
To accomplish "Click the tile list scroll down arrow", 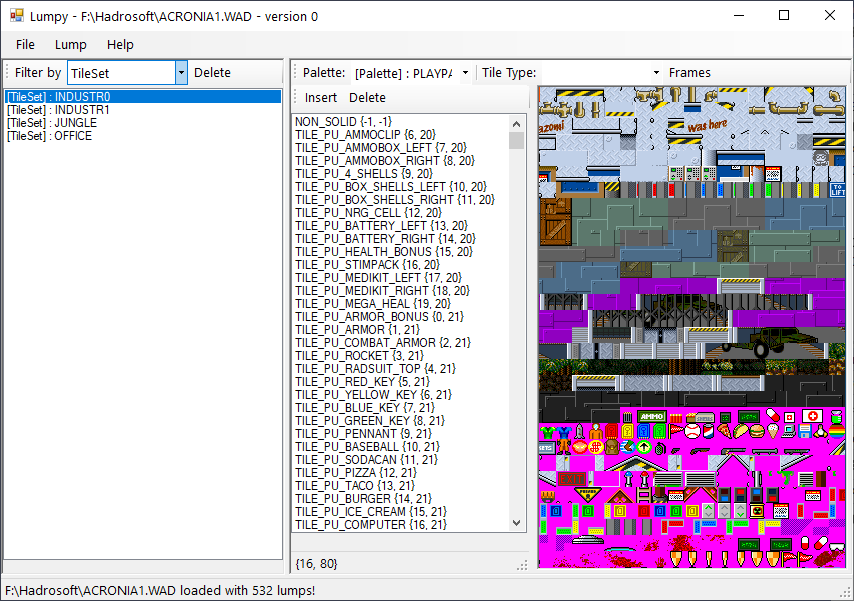I will tap(517, 523).
